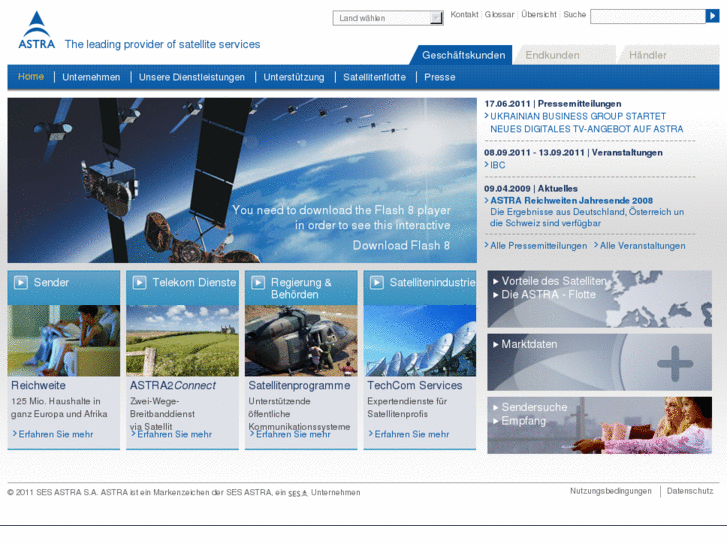Open the Marktdaten banner link
The image size is (727, 545).
click(x=529, y=344)
